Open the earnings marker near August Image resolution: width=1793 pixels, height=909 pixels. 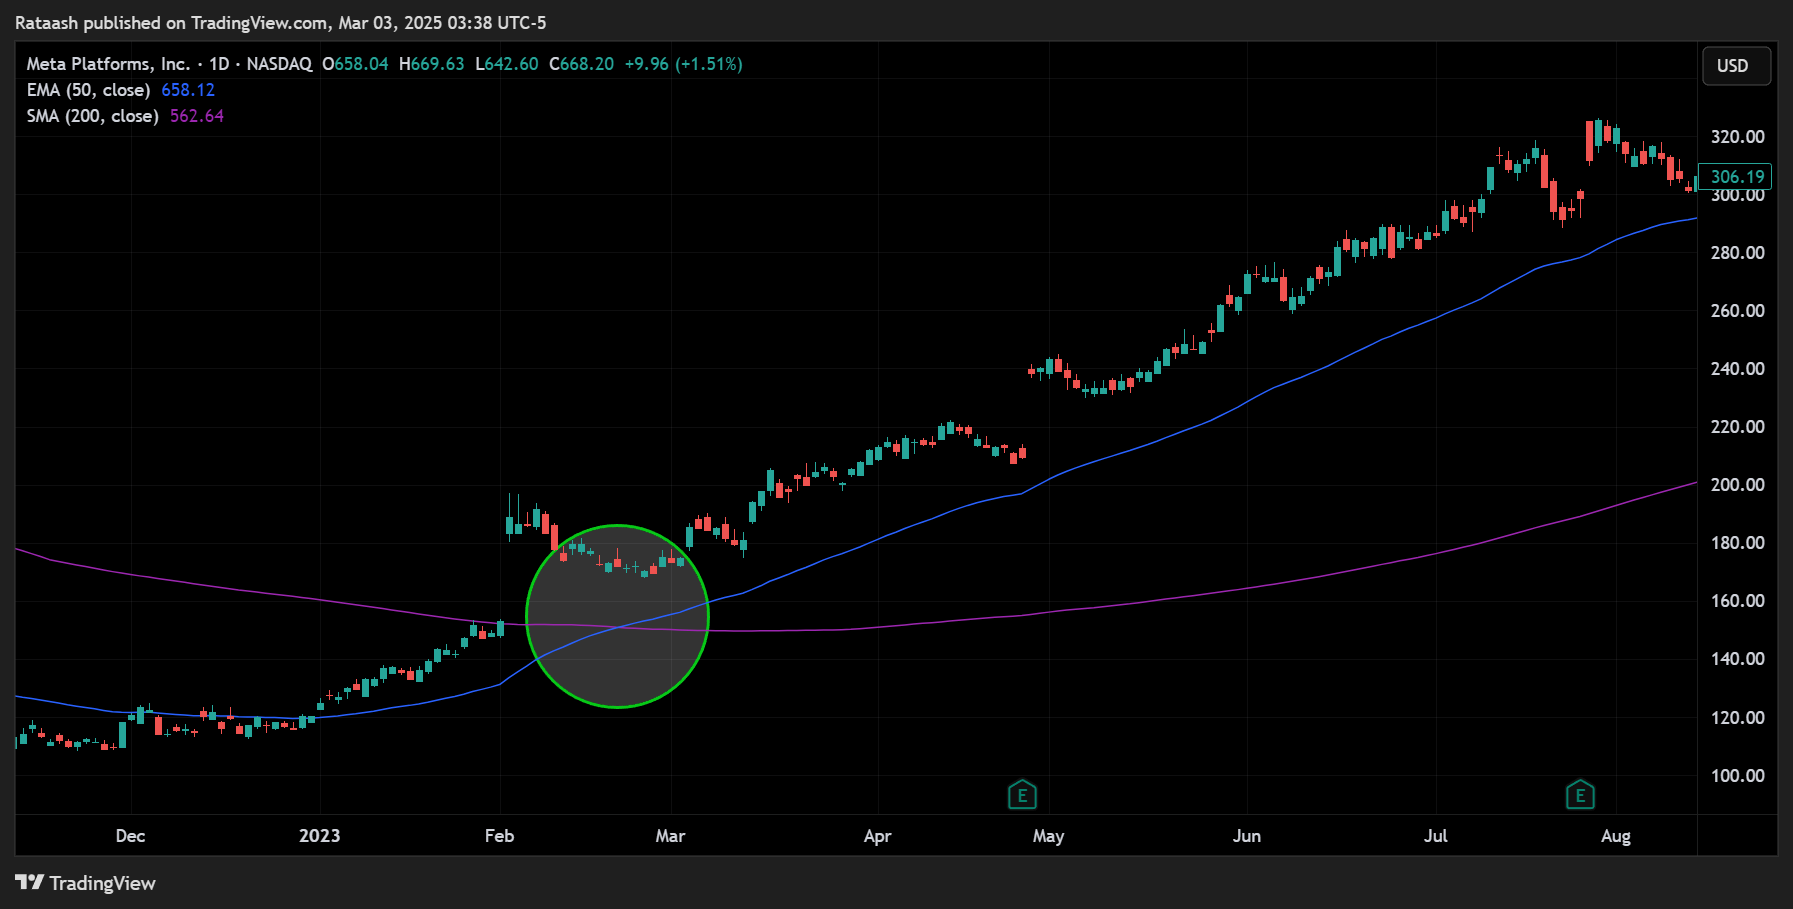point(1580,796)
